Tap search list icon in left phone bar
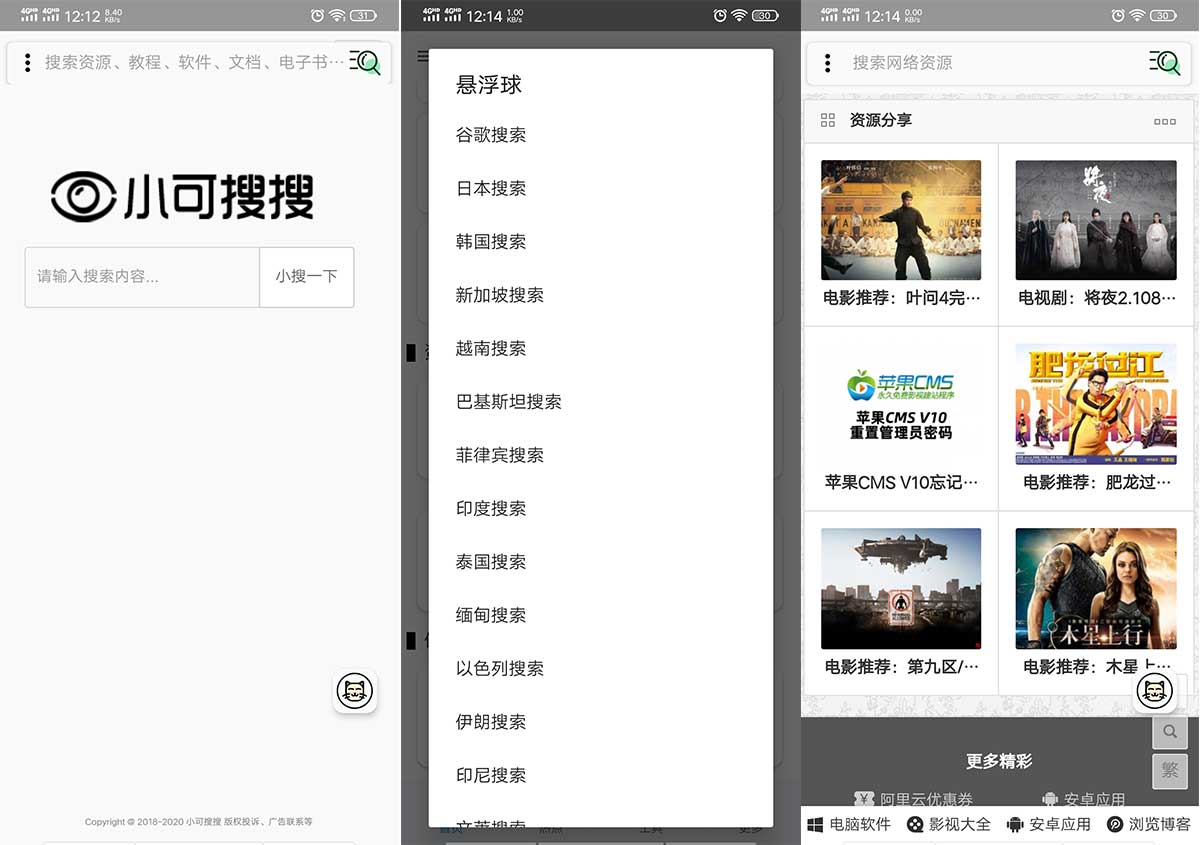 365,62
